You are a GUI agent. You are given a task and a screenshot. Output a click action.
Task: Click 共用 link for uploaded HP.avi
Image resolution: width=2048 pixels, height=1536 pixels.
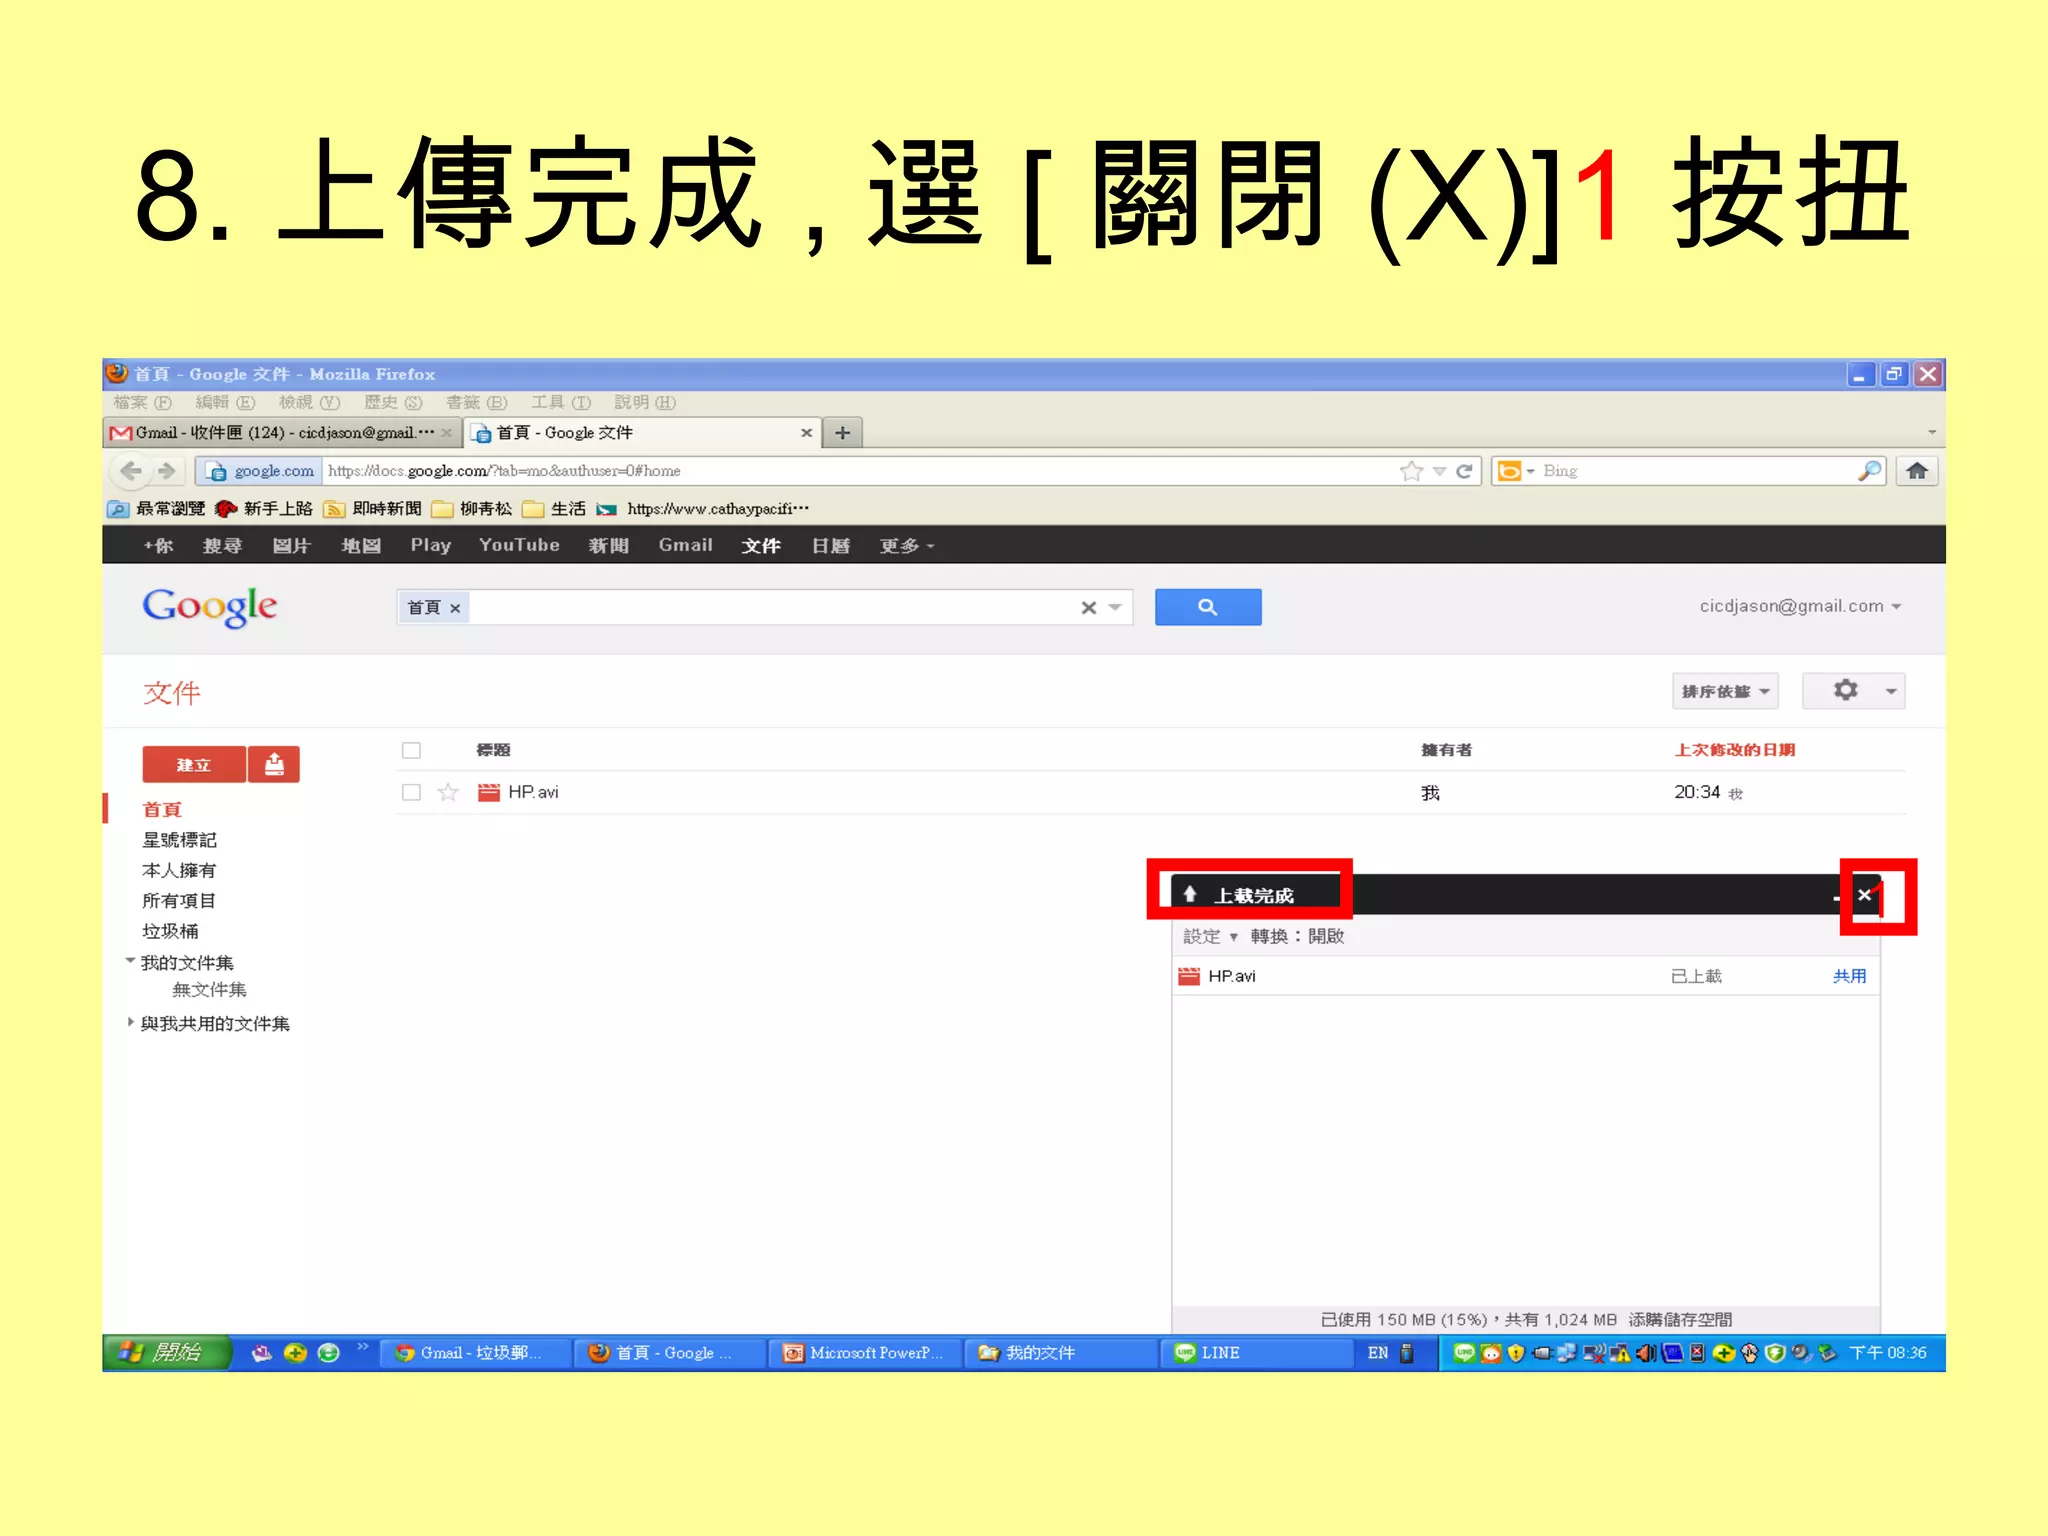point(1849,976)
